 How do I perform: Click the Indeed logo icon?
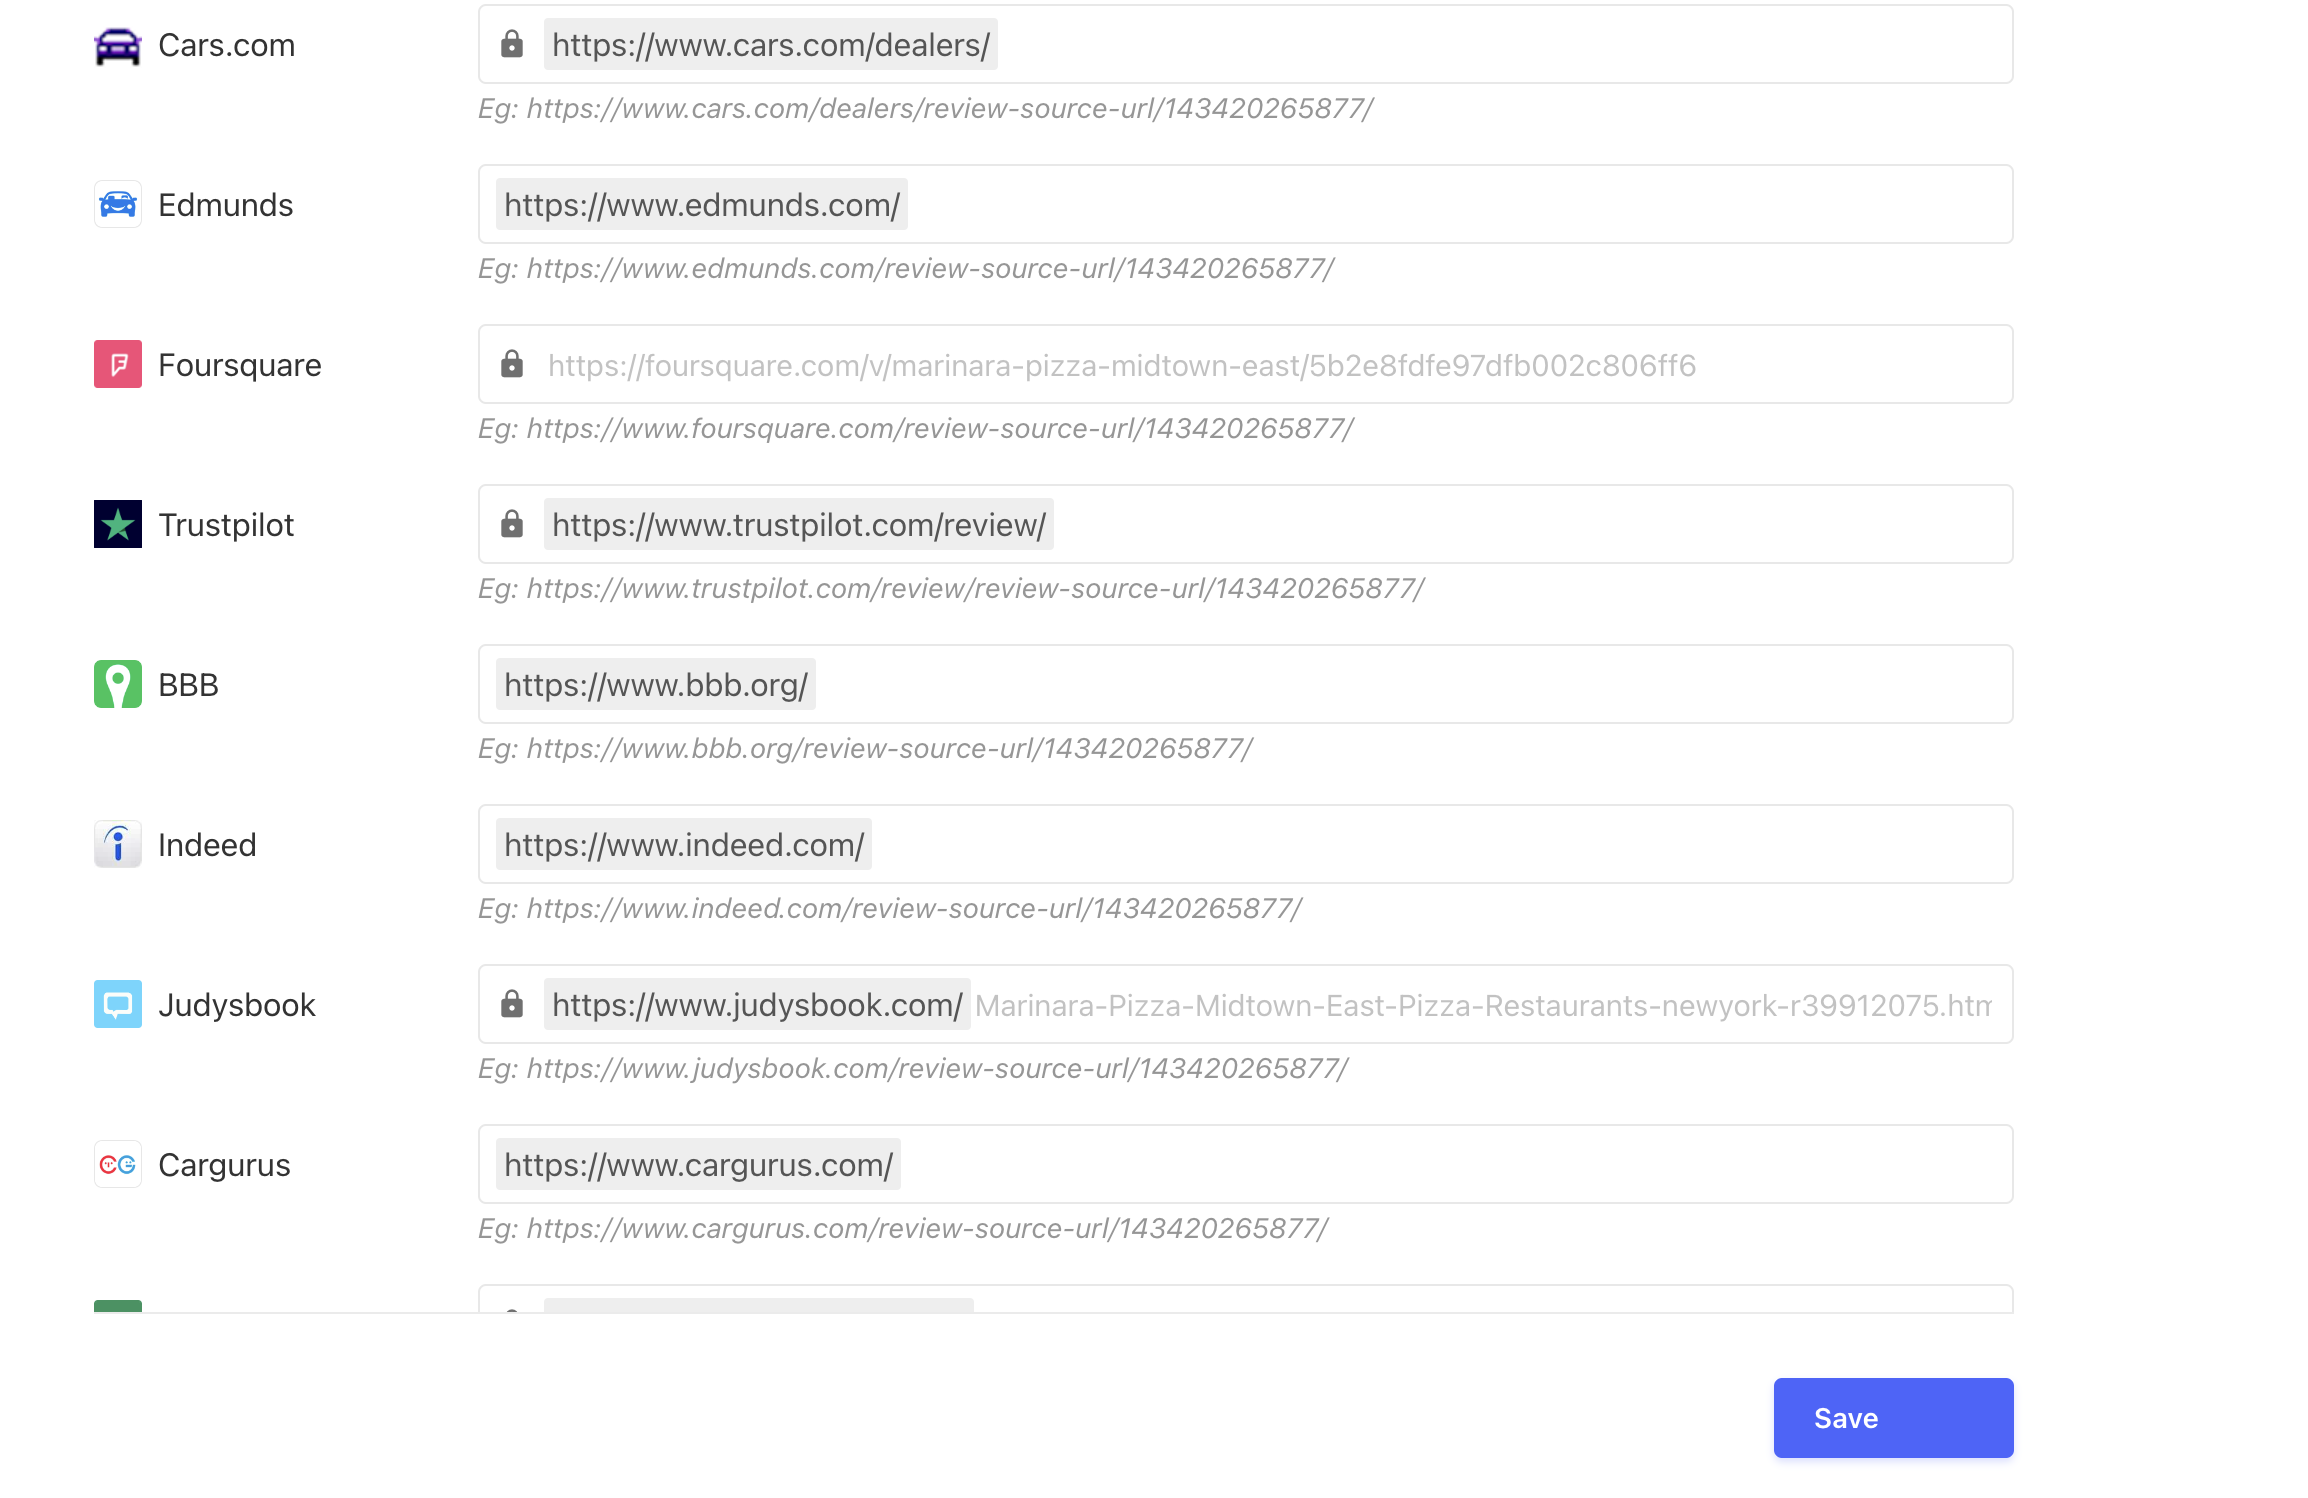[118, 845]
